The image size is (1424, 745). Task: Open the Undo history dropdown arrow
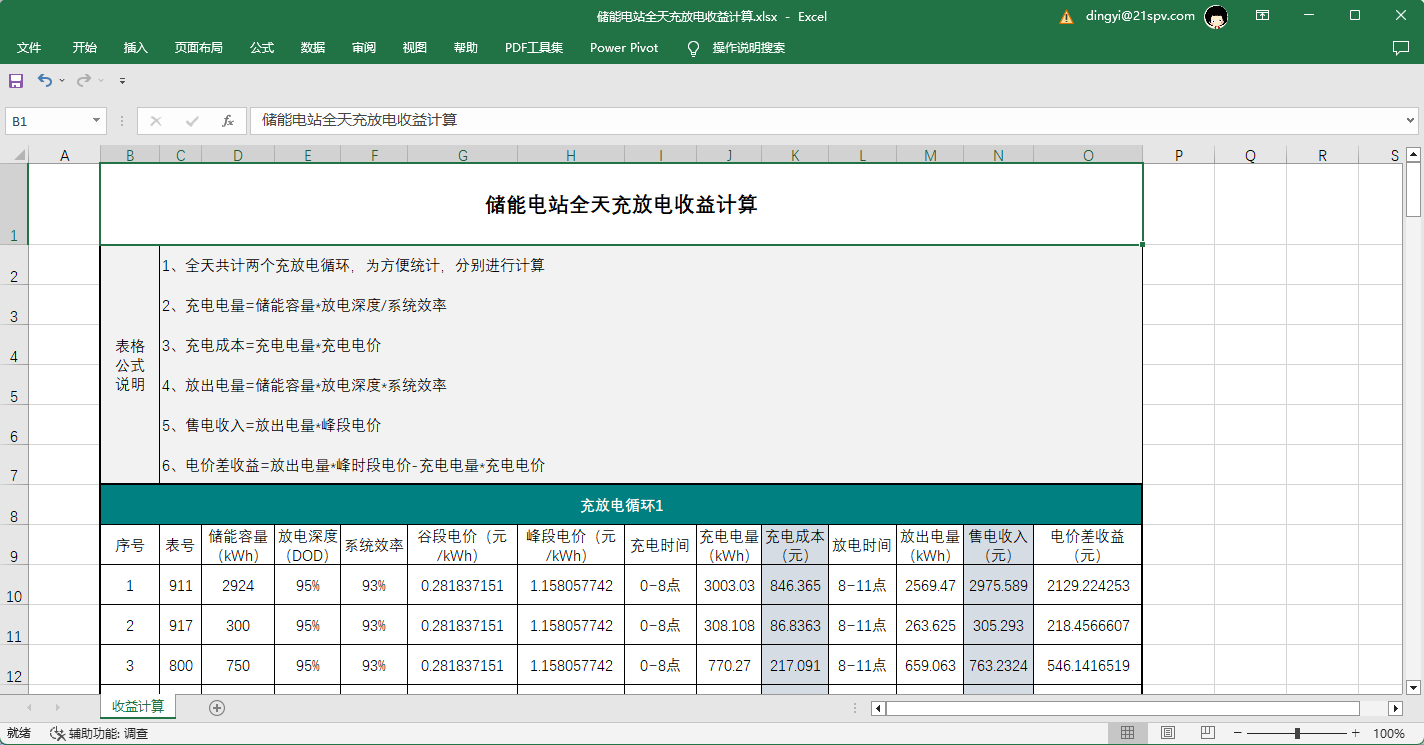62,80
